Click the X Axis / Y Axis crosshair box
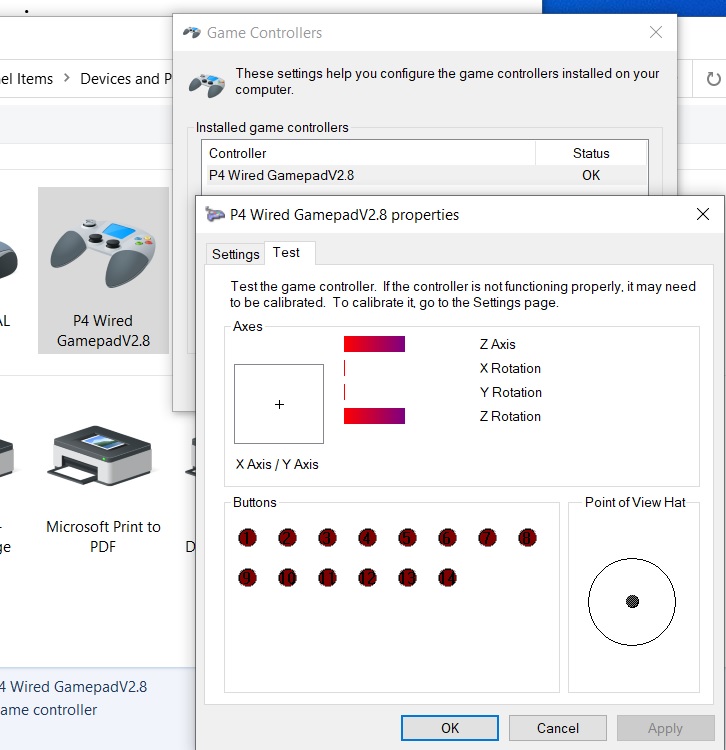726x750 pixels. pyautogui.click(x=279, y=404)
